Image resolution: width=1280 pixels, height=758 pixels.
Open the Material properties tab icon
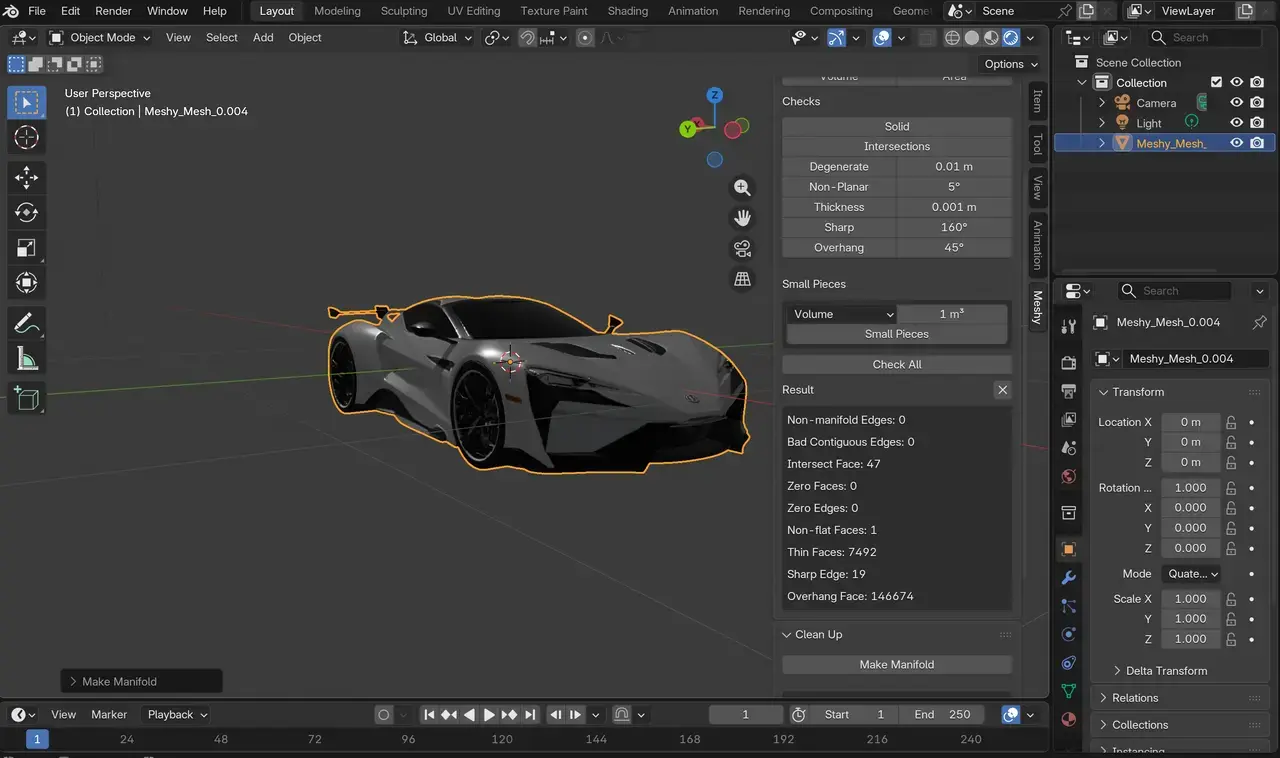tap(1068, 719)
